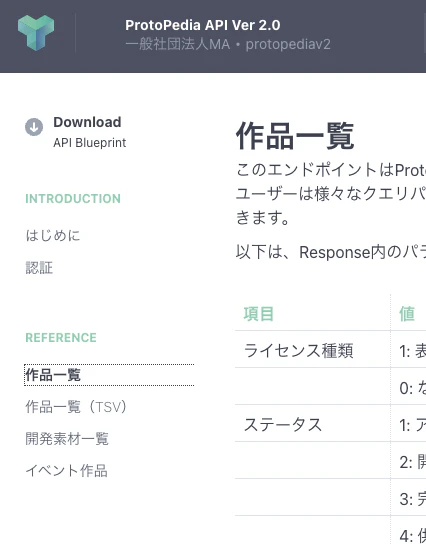426x545 pixels.
Task: Click the paragraph starting このエンドポイントは
Action: (x=331, y=194)
